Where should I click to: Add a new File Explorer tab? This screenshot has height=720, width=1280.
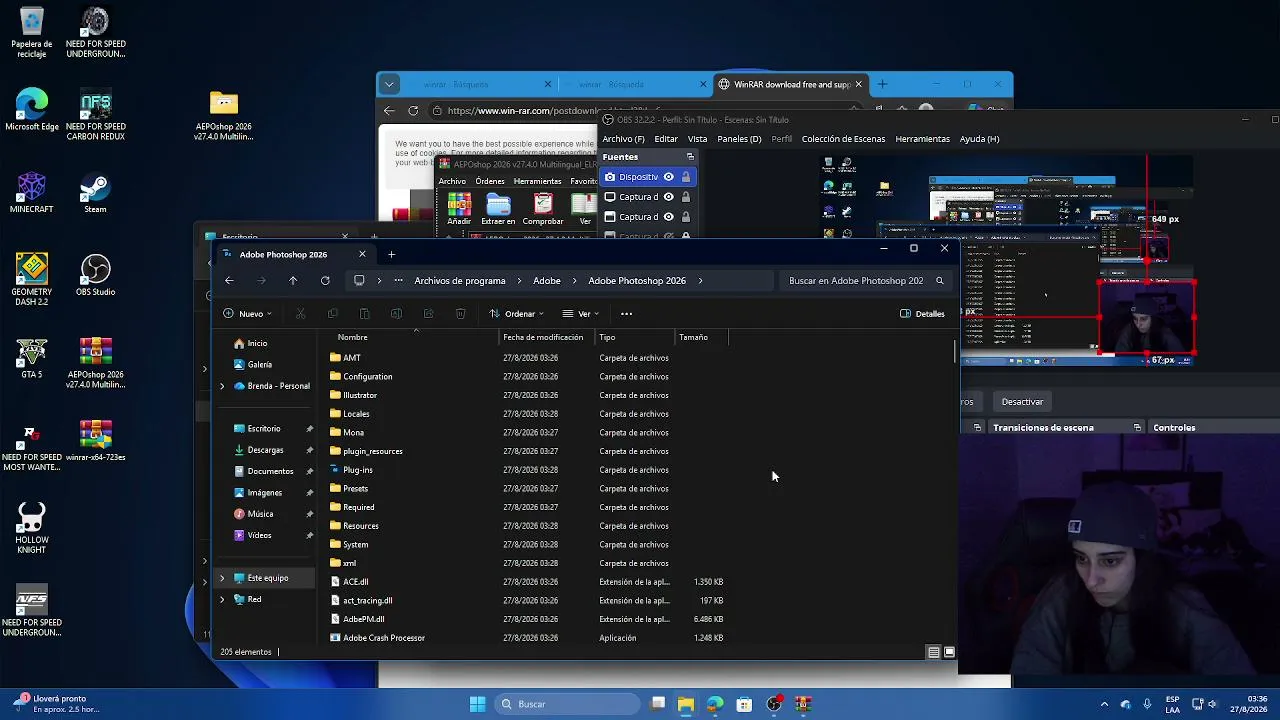coord(391,254)
